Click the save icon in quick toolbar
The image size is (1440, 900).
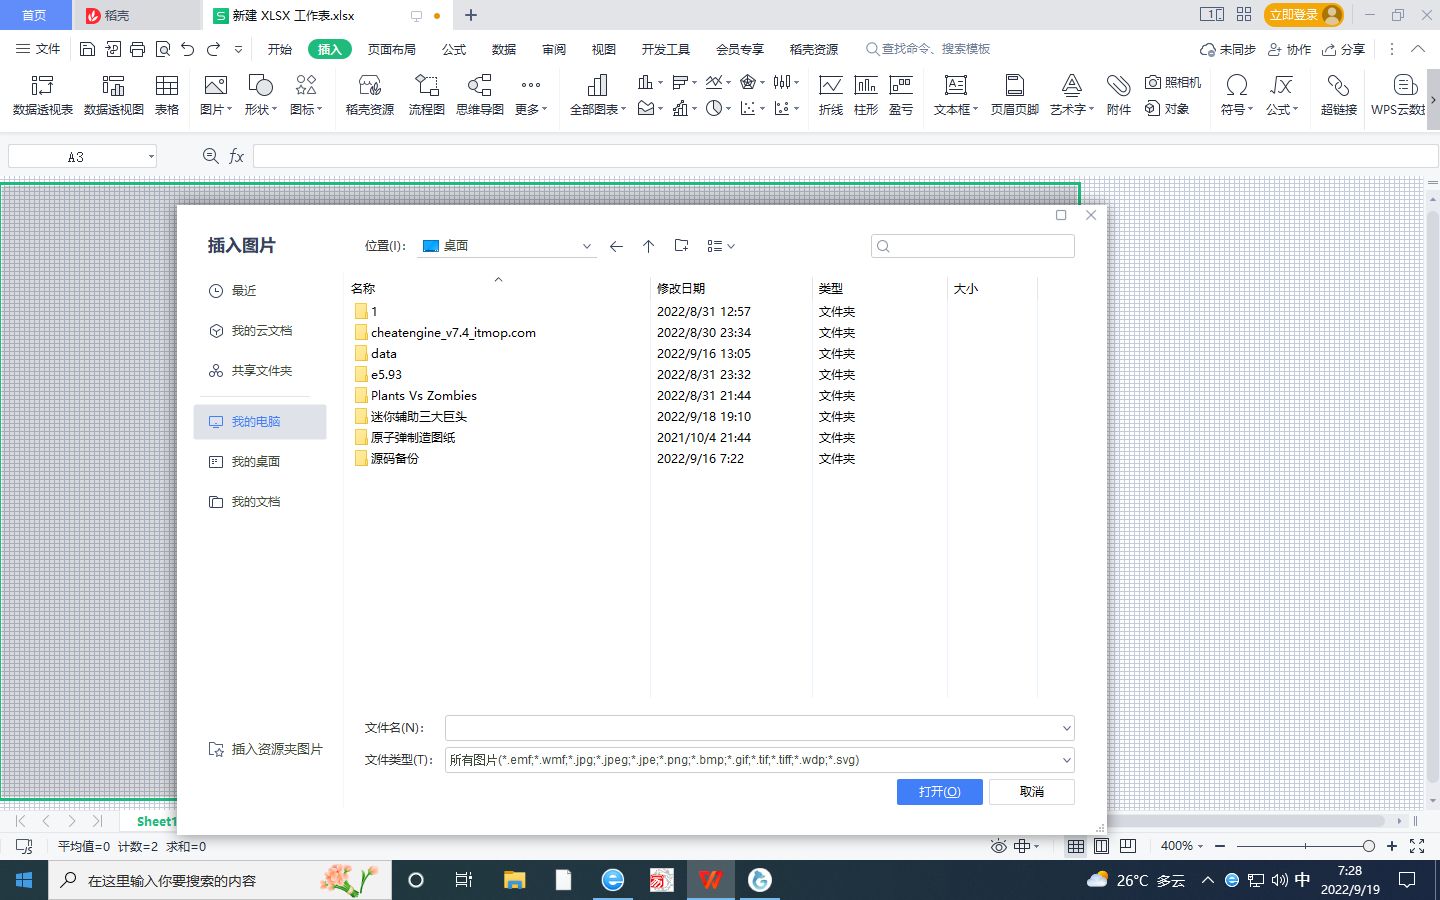click(x=87, y=49)
